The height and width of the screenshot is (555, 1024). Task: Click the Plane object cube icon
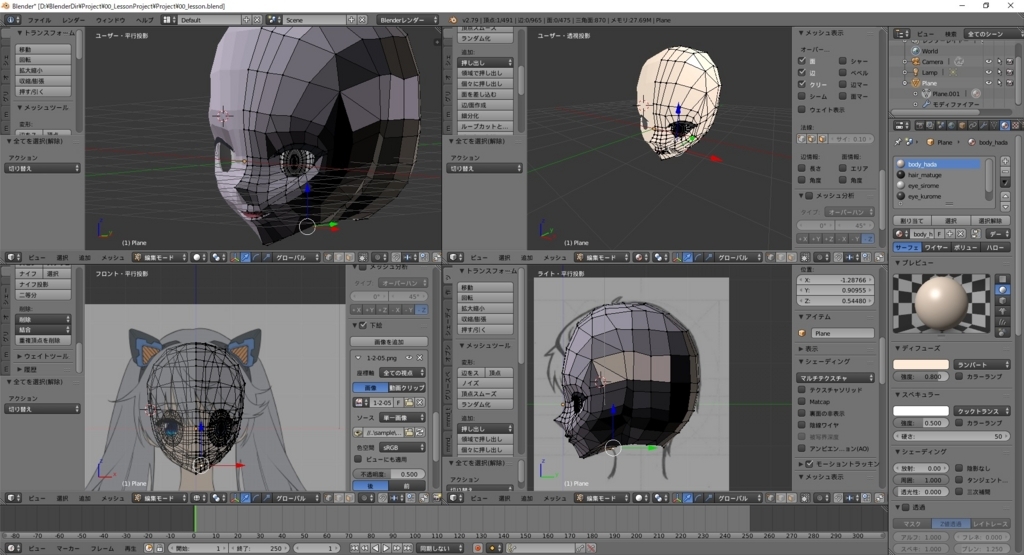[x=928, y=143]
